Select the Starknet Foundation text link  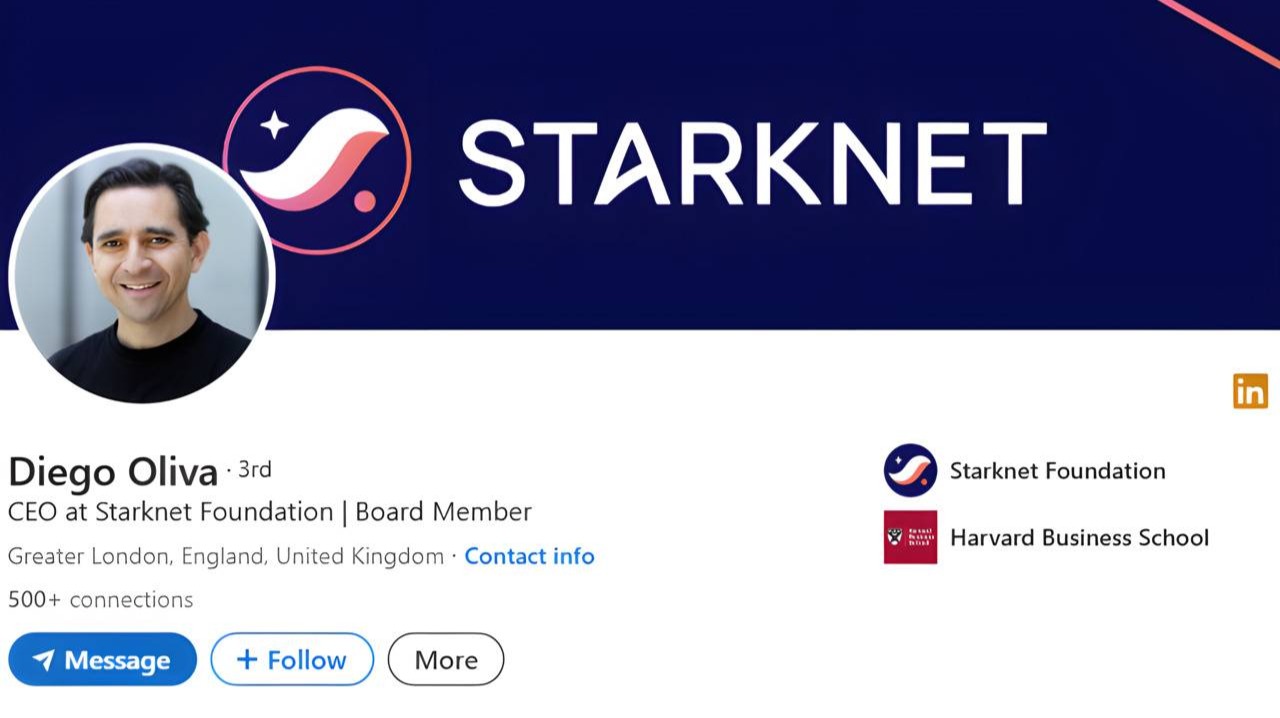point(1056,470)
